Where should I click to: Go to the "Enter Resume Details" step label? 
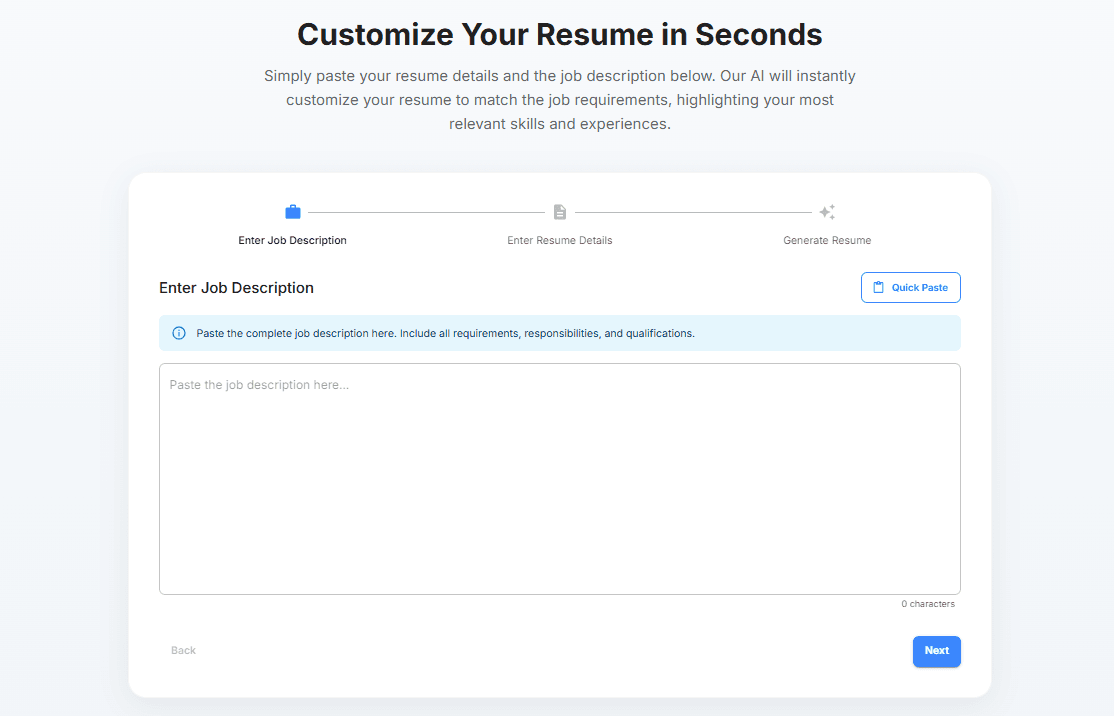click(x=560, y=241)
